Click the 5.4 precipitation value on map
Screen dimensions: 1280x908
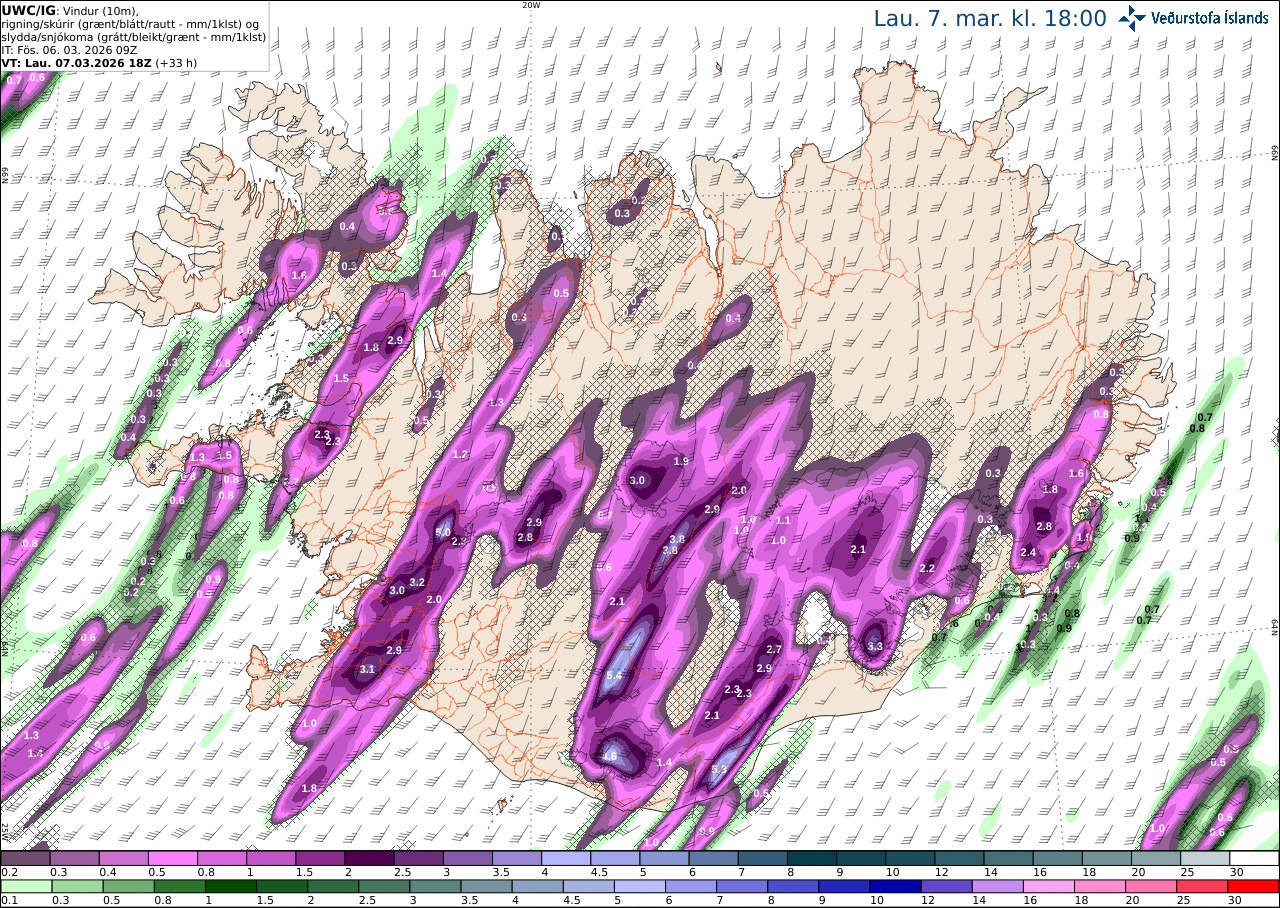pos(614,677)
